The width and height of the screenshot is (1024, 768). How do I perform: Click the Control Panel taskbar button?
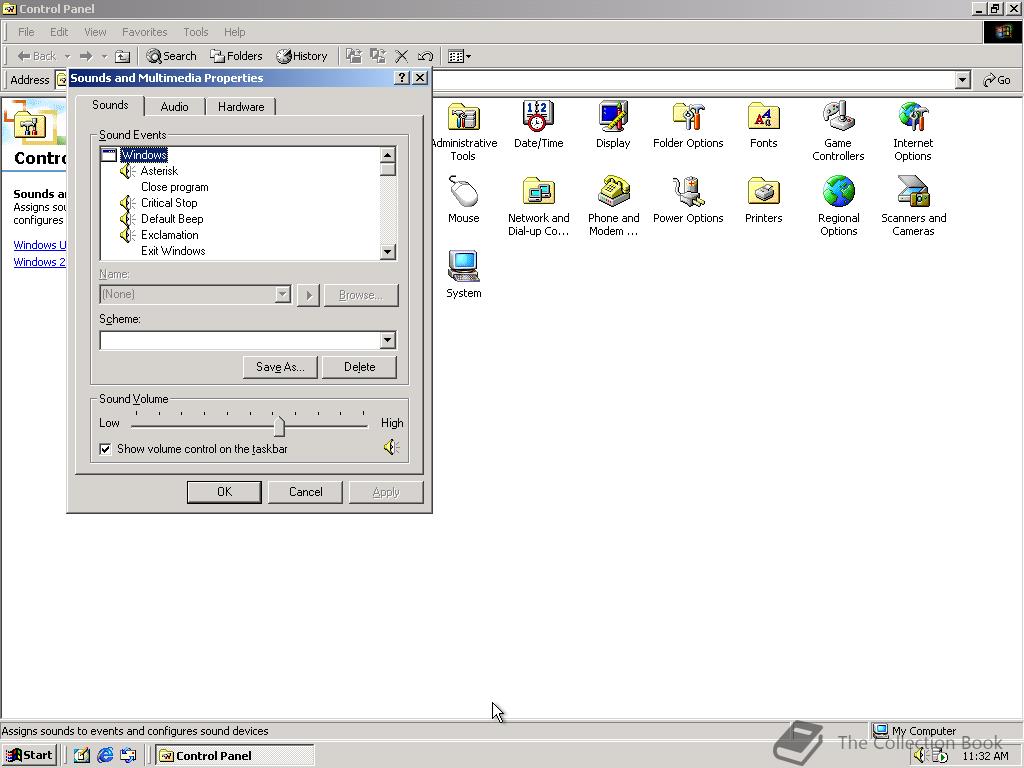click(235, 755)
